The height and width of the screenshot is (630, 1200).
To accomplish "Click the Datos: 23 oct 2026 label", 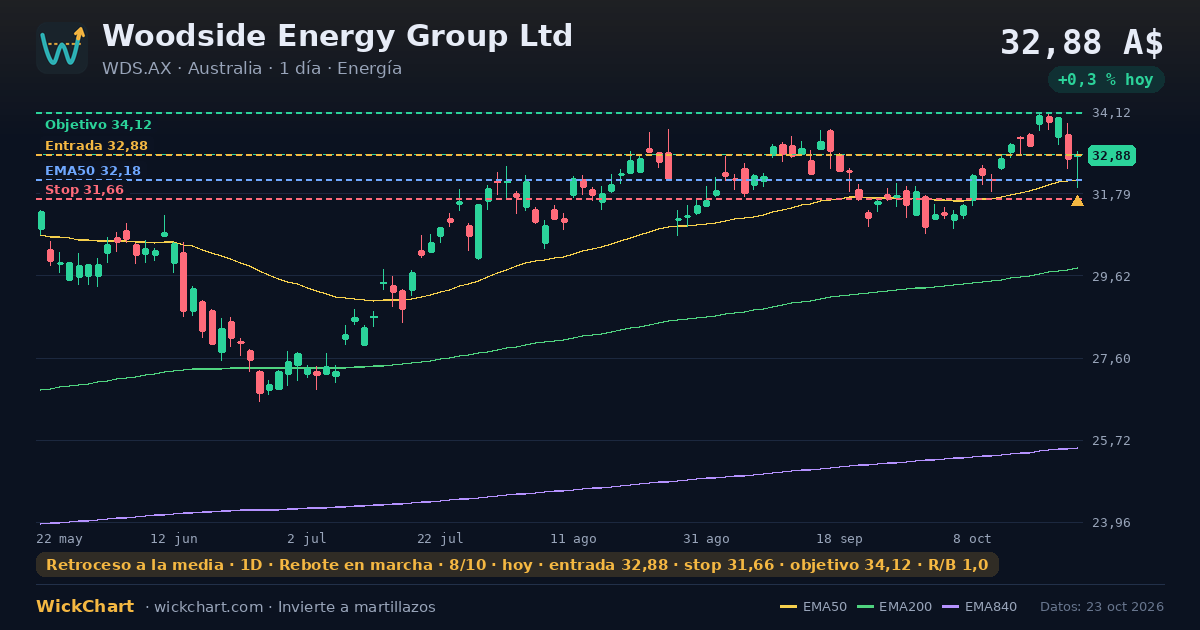I will [x=1102, y=607].
